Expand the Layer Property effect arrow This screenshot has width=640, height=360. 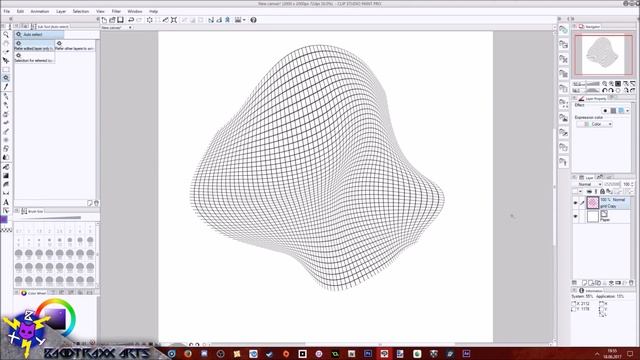pos(628,111)
